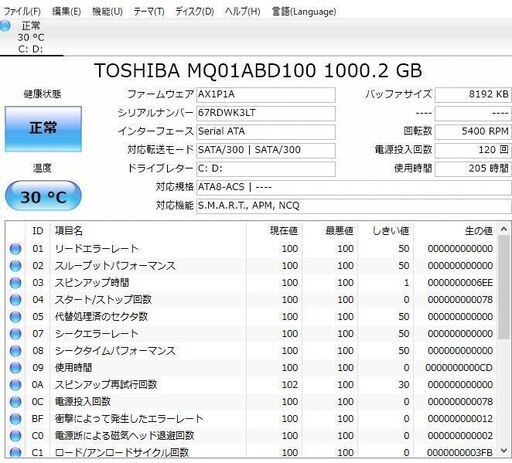Screen dimensions: 512x463
Task: Select the C: D: disk tab status icon
Action: tap(5, 26)
